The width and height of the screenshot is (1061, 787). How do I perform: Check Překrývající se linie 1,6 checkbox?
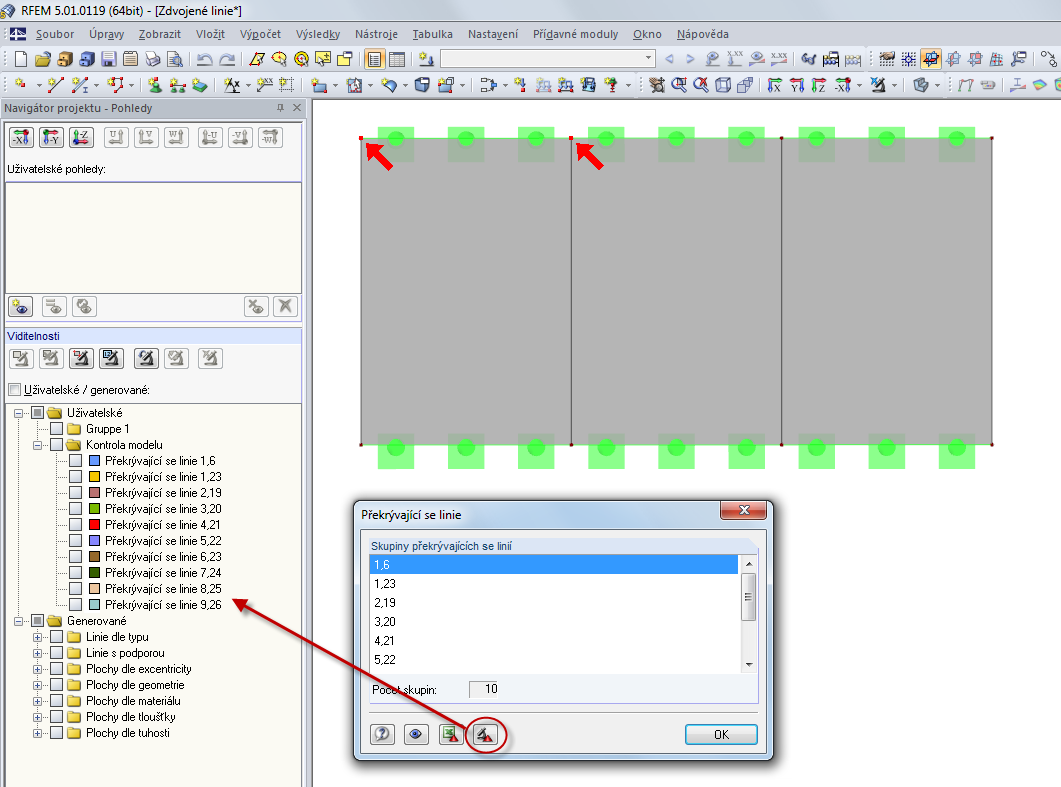(76, 461)
